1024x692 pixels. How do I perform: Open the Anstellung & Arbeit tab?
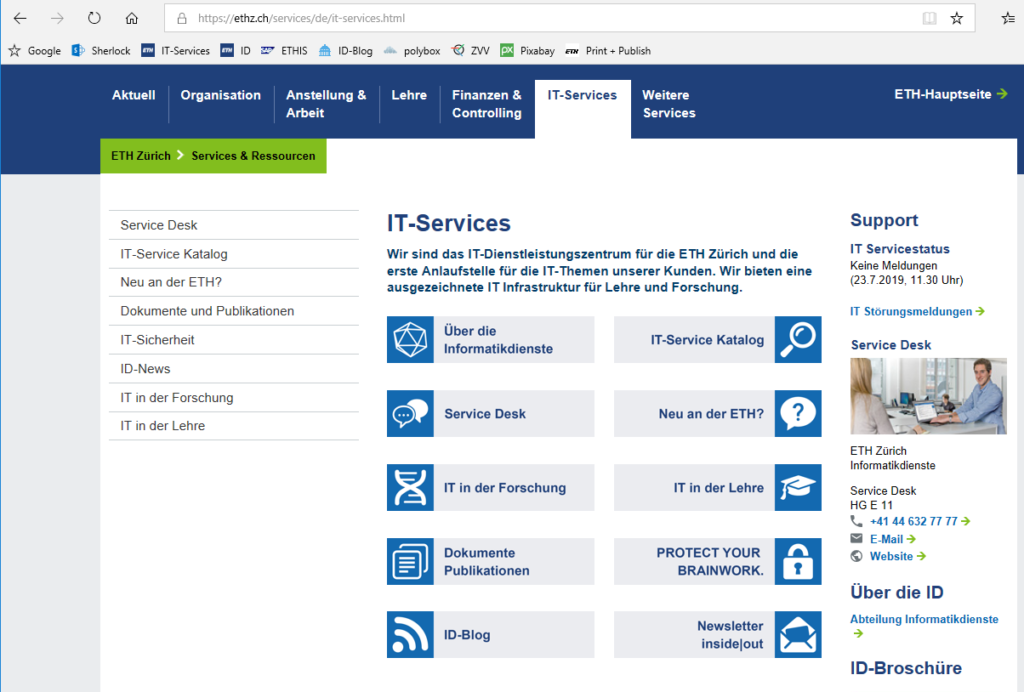326,104
